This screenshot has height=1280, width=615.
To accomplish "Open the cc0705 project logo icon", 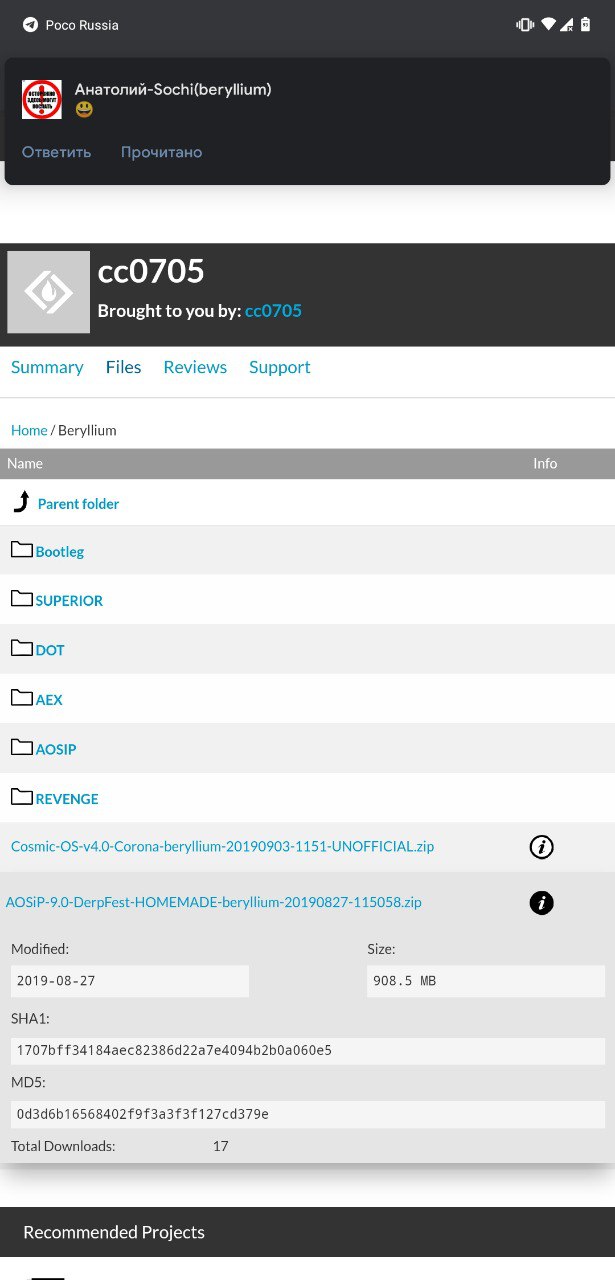I will [48, 292].
